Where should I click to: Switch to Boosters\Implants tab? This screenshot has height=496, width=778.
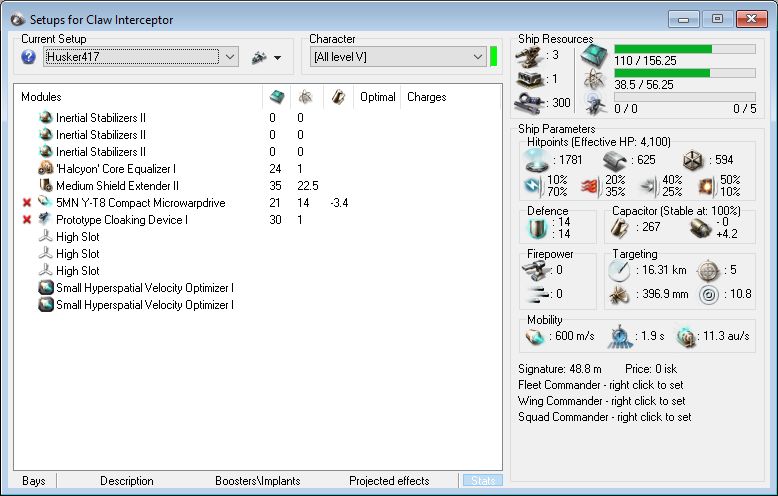[258, 481]
